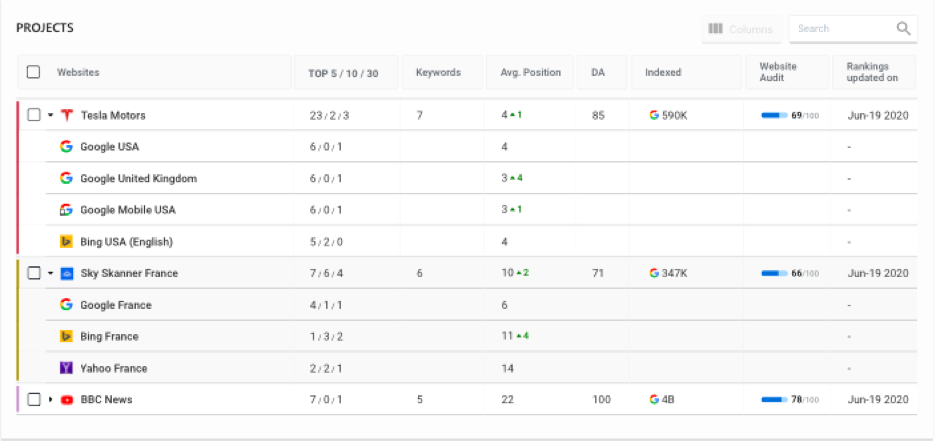Viewport: 939px width, 441px height.
Task: Collapse the Sky Skanner France project row
Action: pyautogui.click(x=50, y=273)
